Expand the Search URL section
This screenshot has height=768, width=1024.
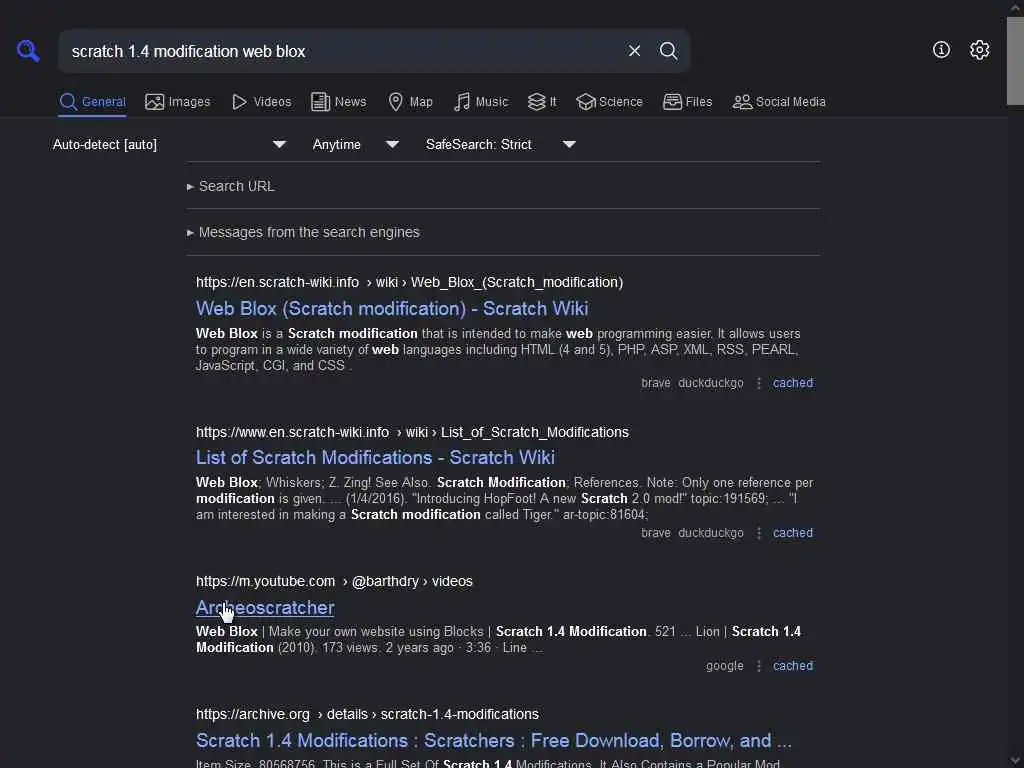pyautogui.click(x=231, y=186)
